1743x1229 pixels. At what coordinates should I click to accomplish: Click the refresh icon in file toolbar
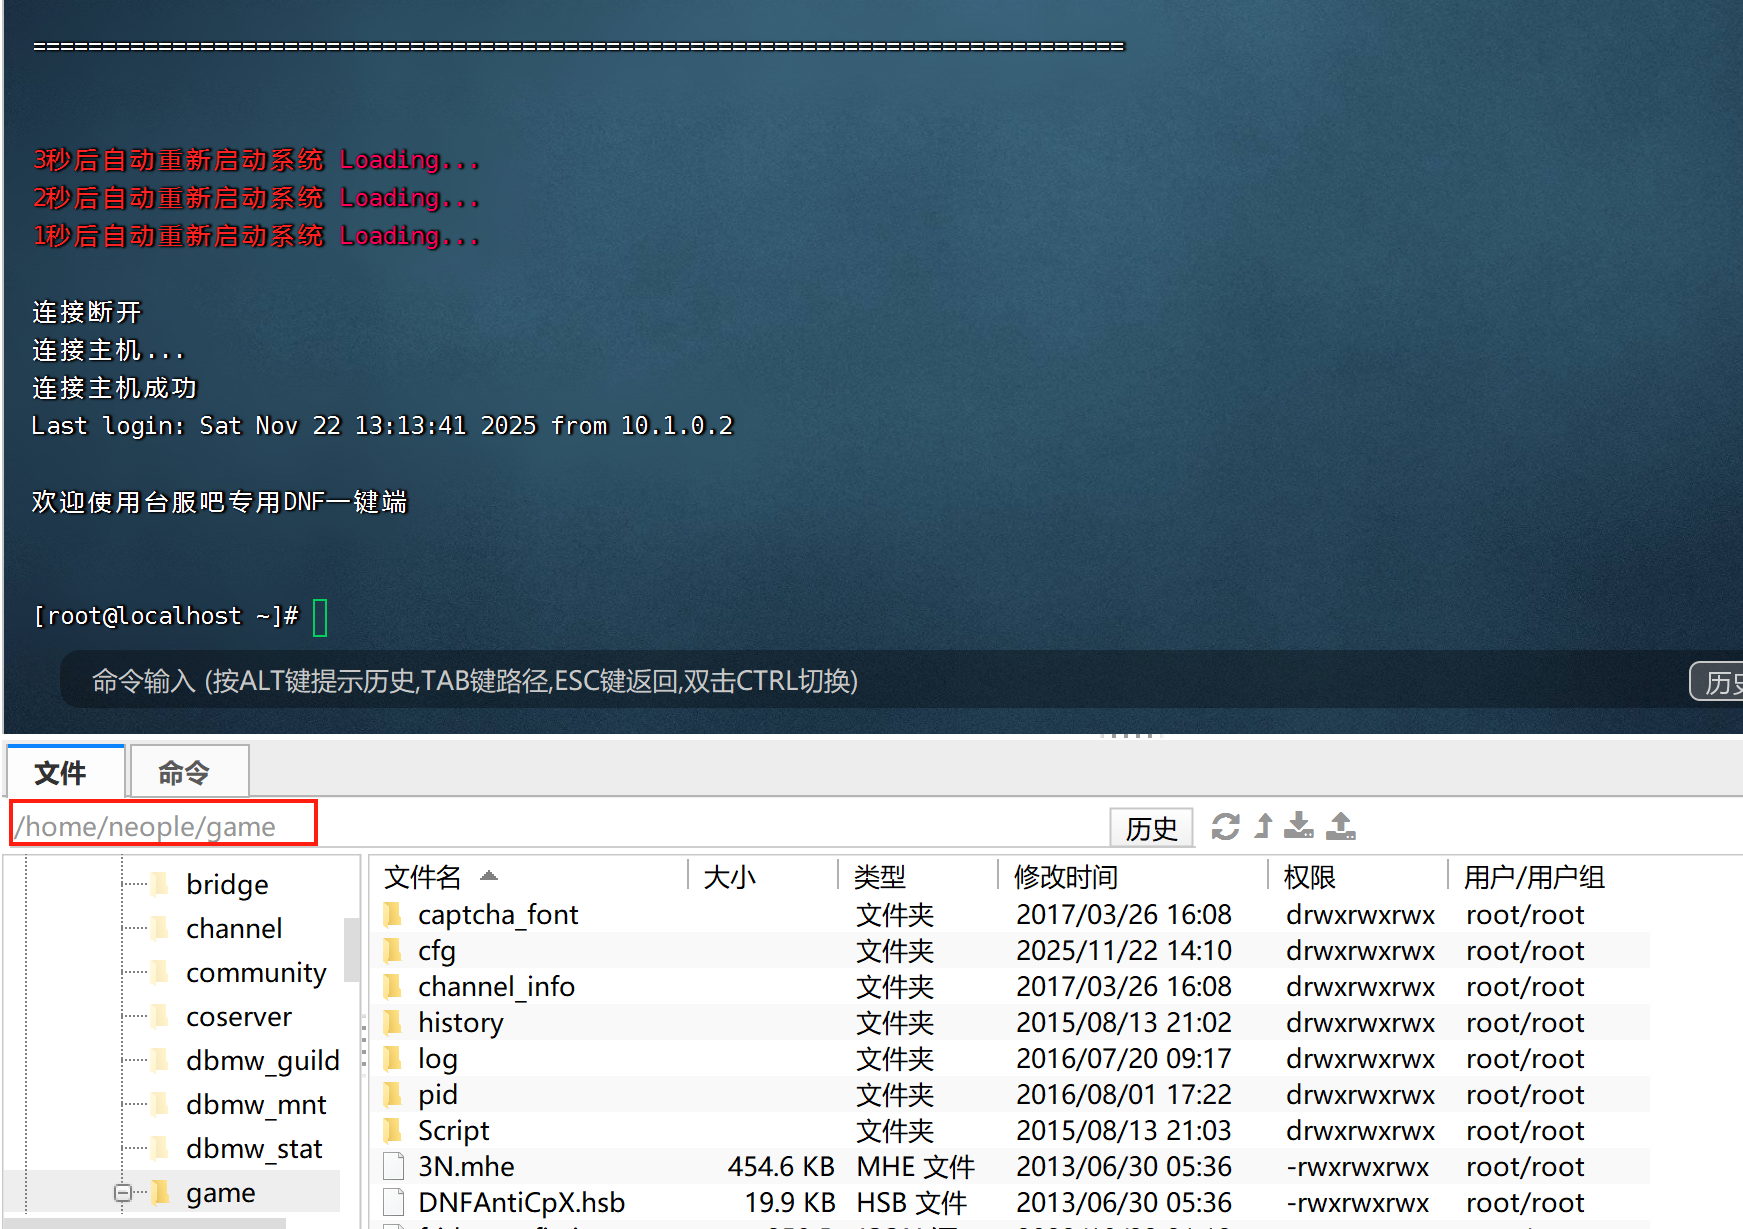tap(1225, 827)
